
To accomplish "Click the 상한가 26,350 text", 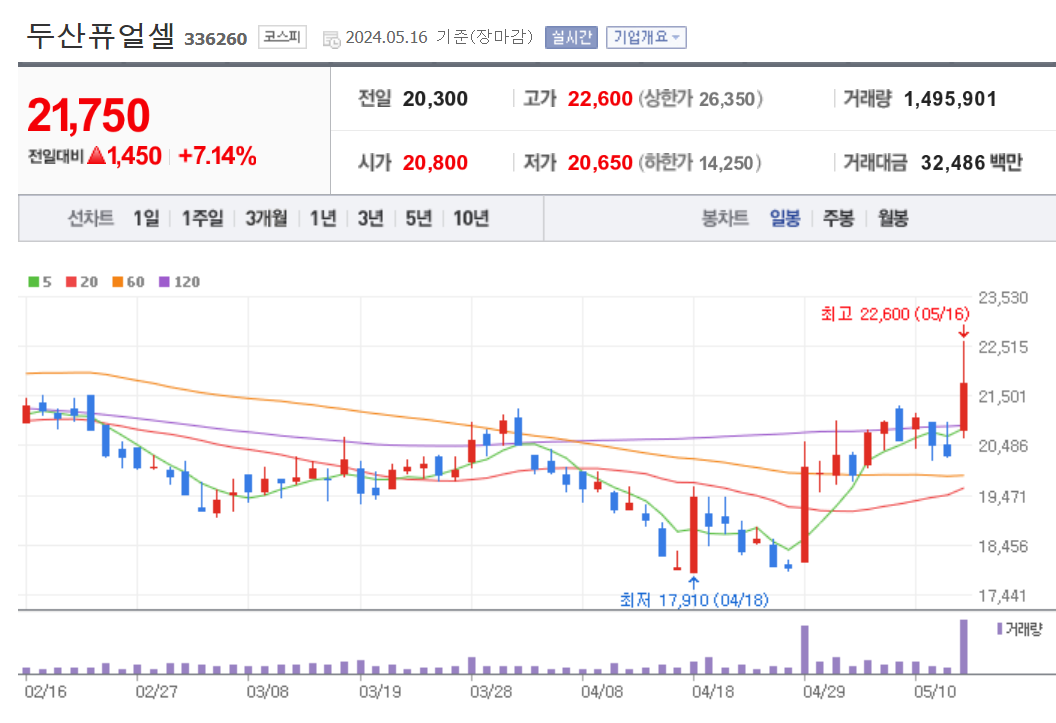I will point(700,99).
